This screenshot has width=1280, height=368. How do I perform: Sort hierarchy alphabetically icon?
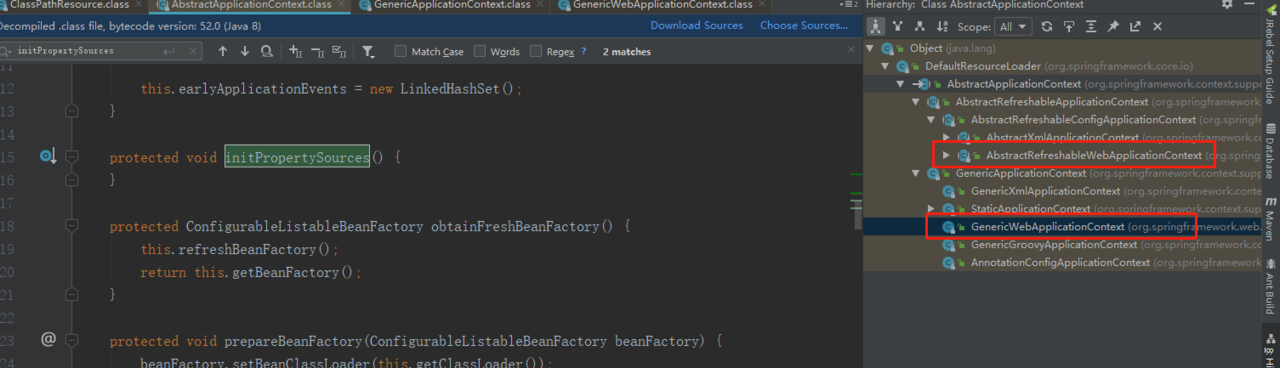pos(943,26)
